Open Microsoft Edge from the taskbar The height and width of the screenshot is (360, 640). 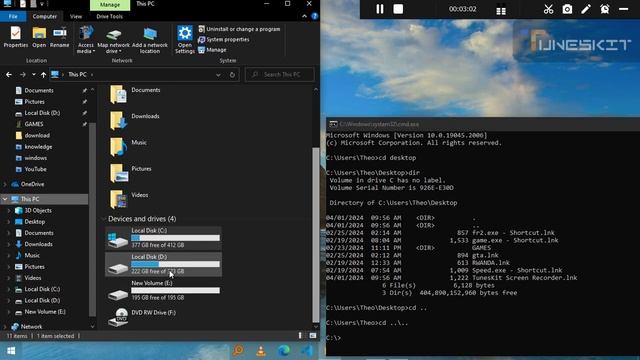[x=284, y=351]
